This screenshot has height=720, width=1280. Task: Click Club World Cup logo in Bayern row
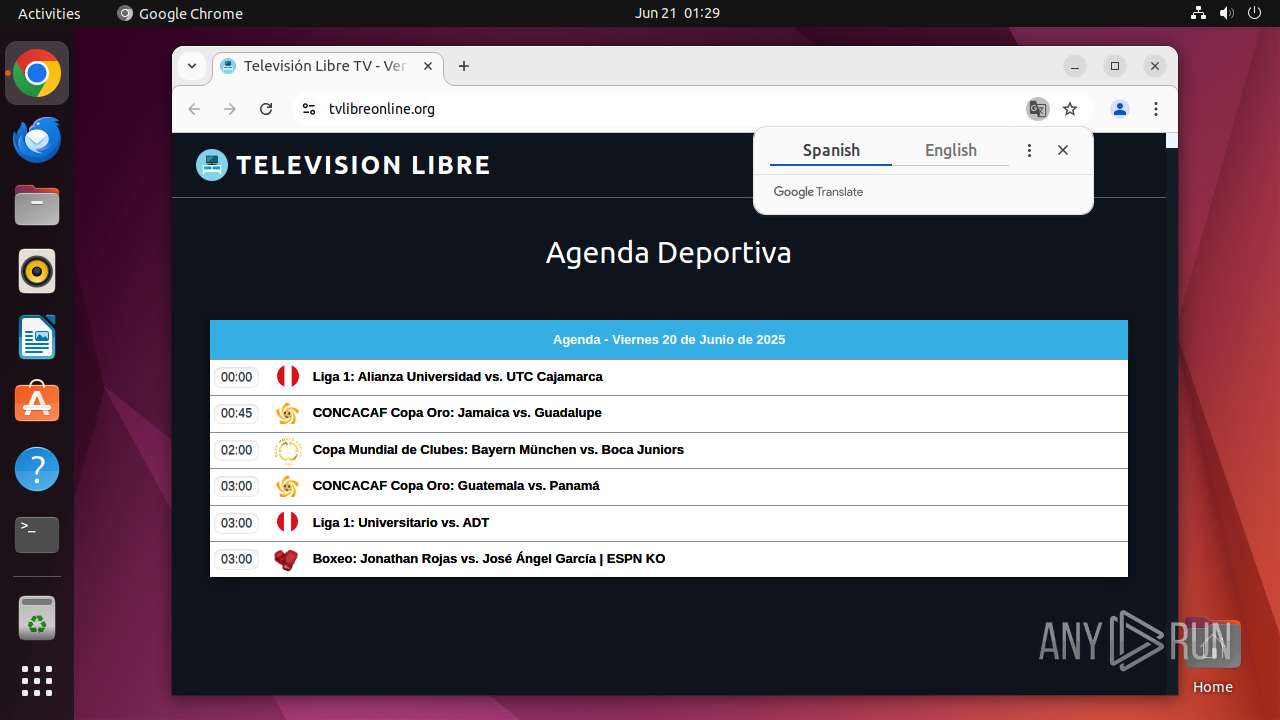pyautogui.click(x=287, y=450)
